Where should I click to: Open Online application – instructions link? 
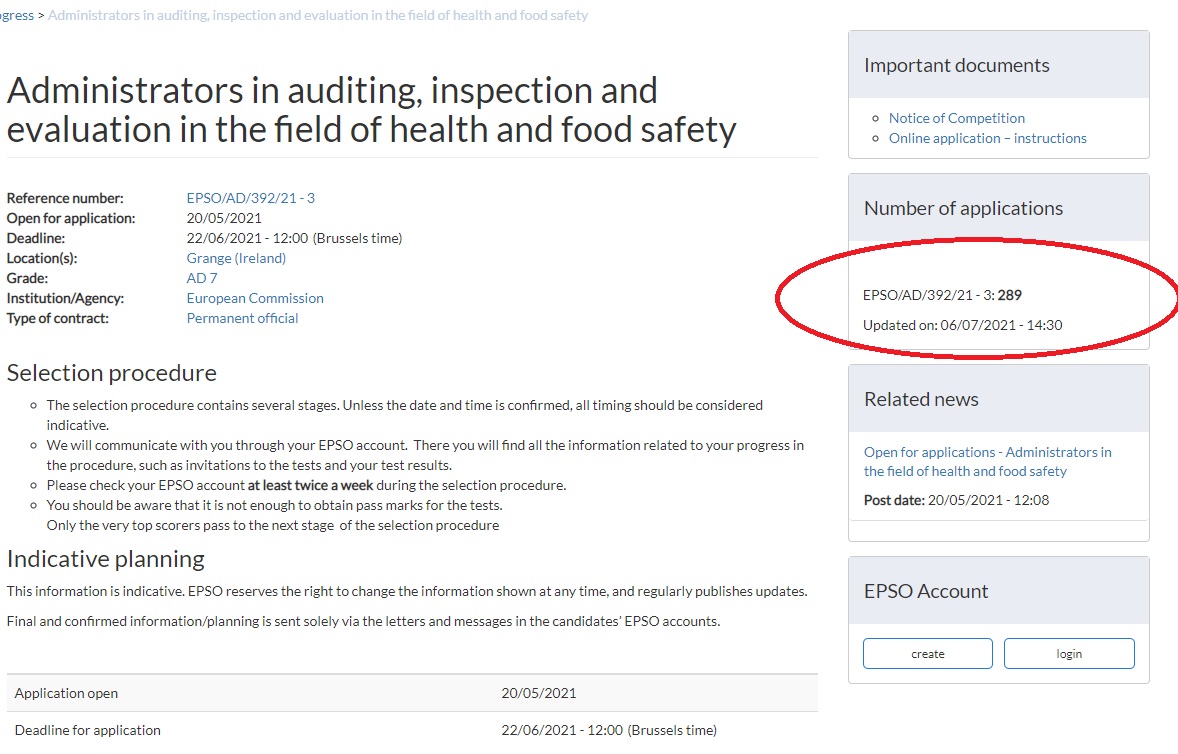987,138
